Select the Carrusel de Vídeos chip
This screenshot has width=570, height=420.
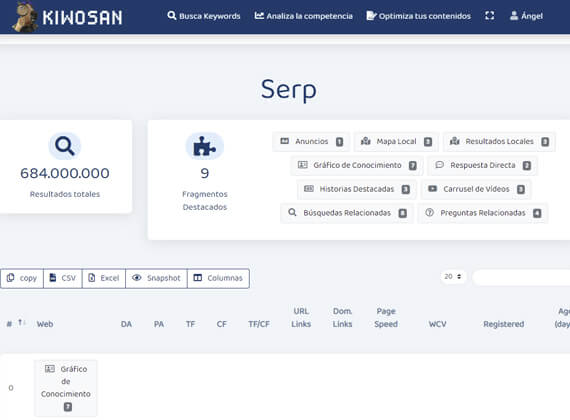[x=476, y=189]
